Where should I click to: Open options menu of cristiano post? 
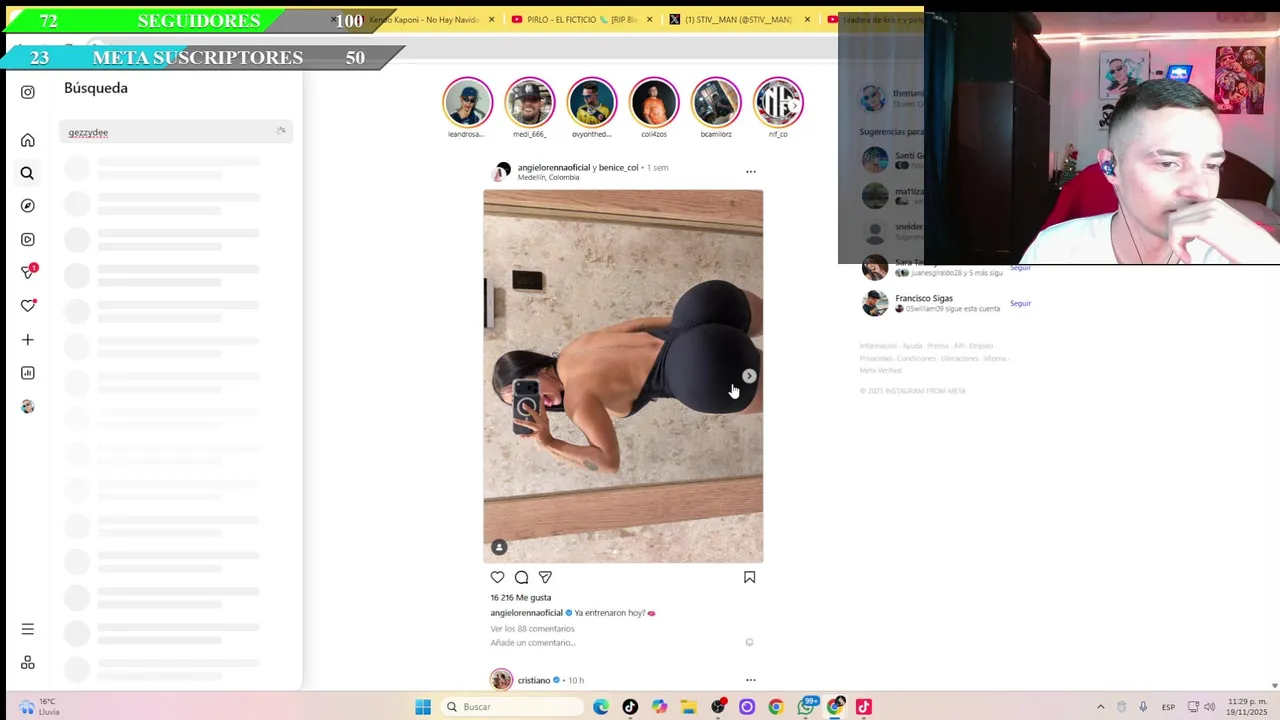point(751,680)
